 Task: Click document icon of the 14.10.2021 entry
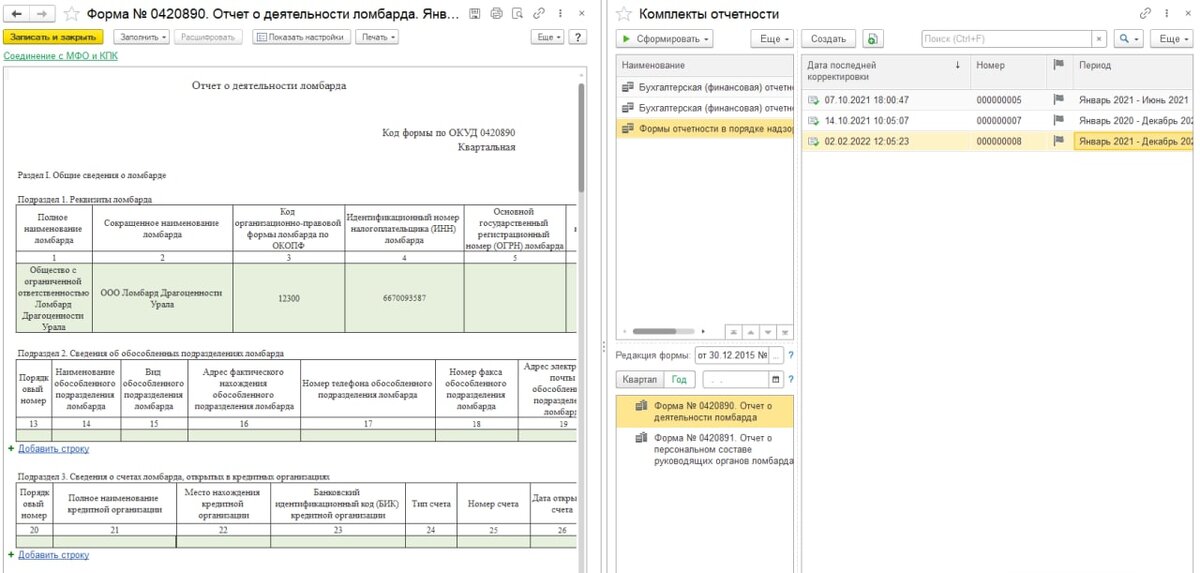click(813, 120)
